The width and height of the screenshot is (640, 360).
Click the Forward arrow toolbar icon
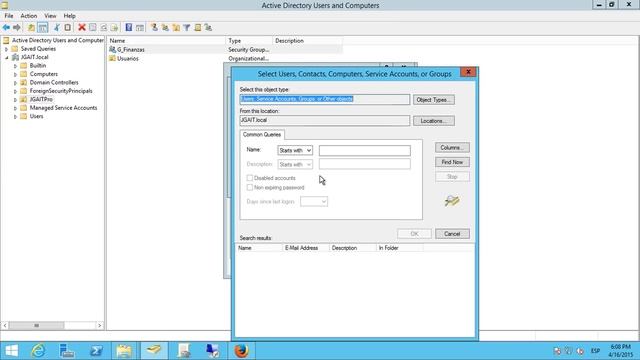(17, 27)
